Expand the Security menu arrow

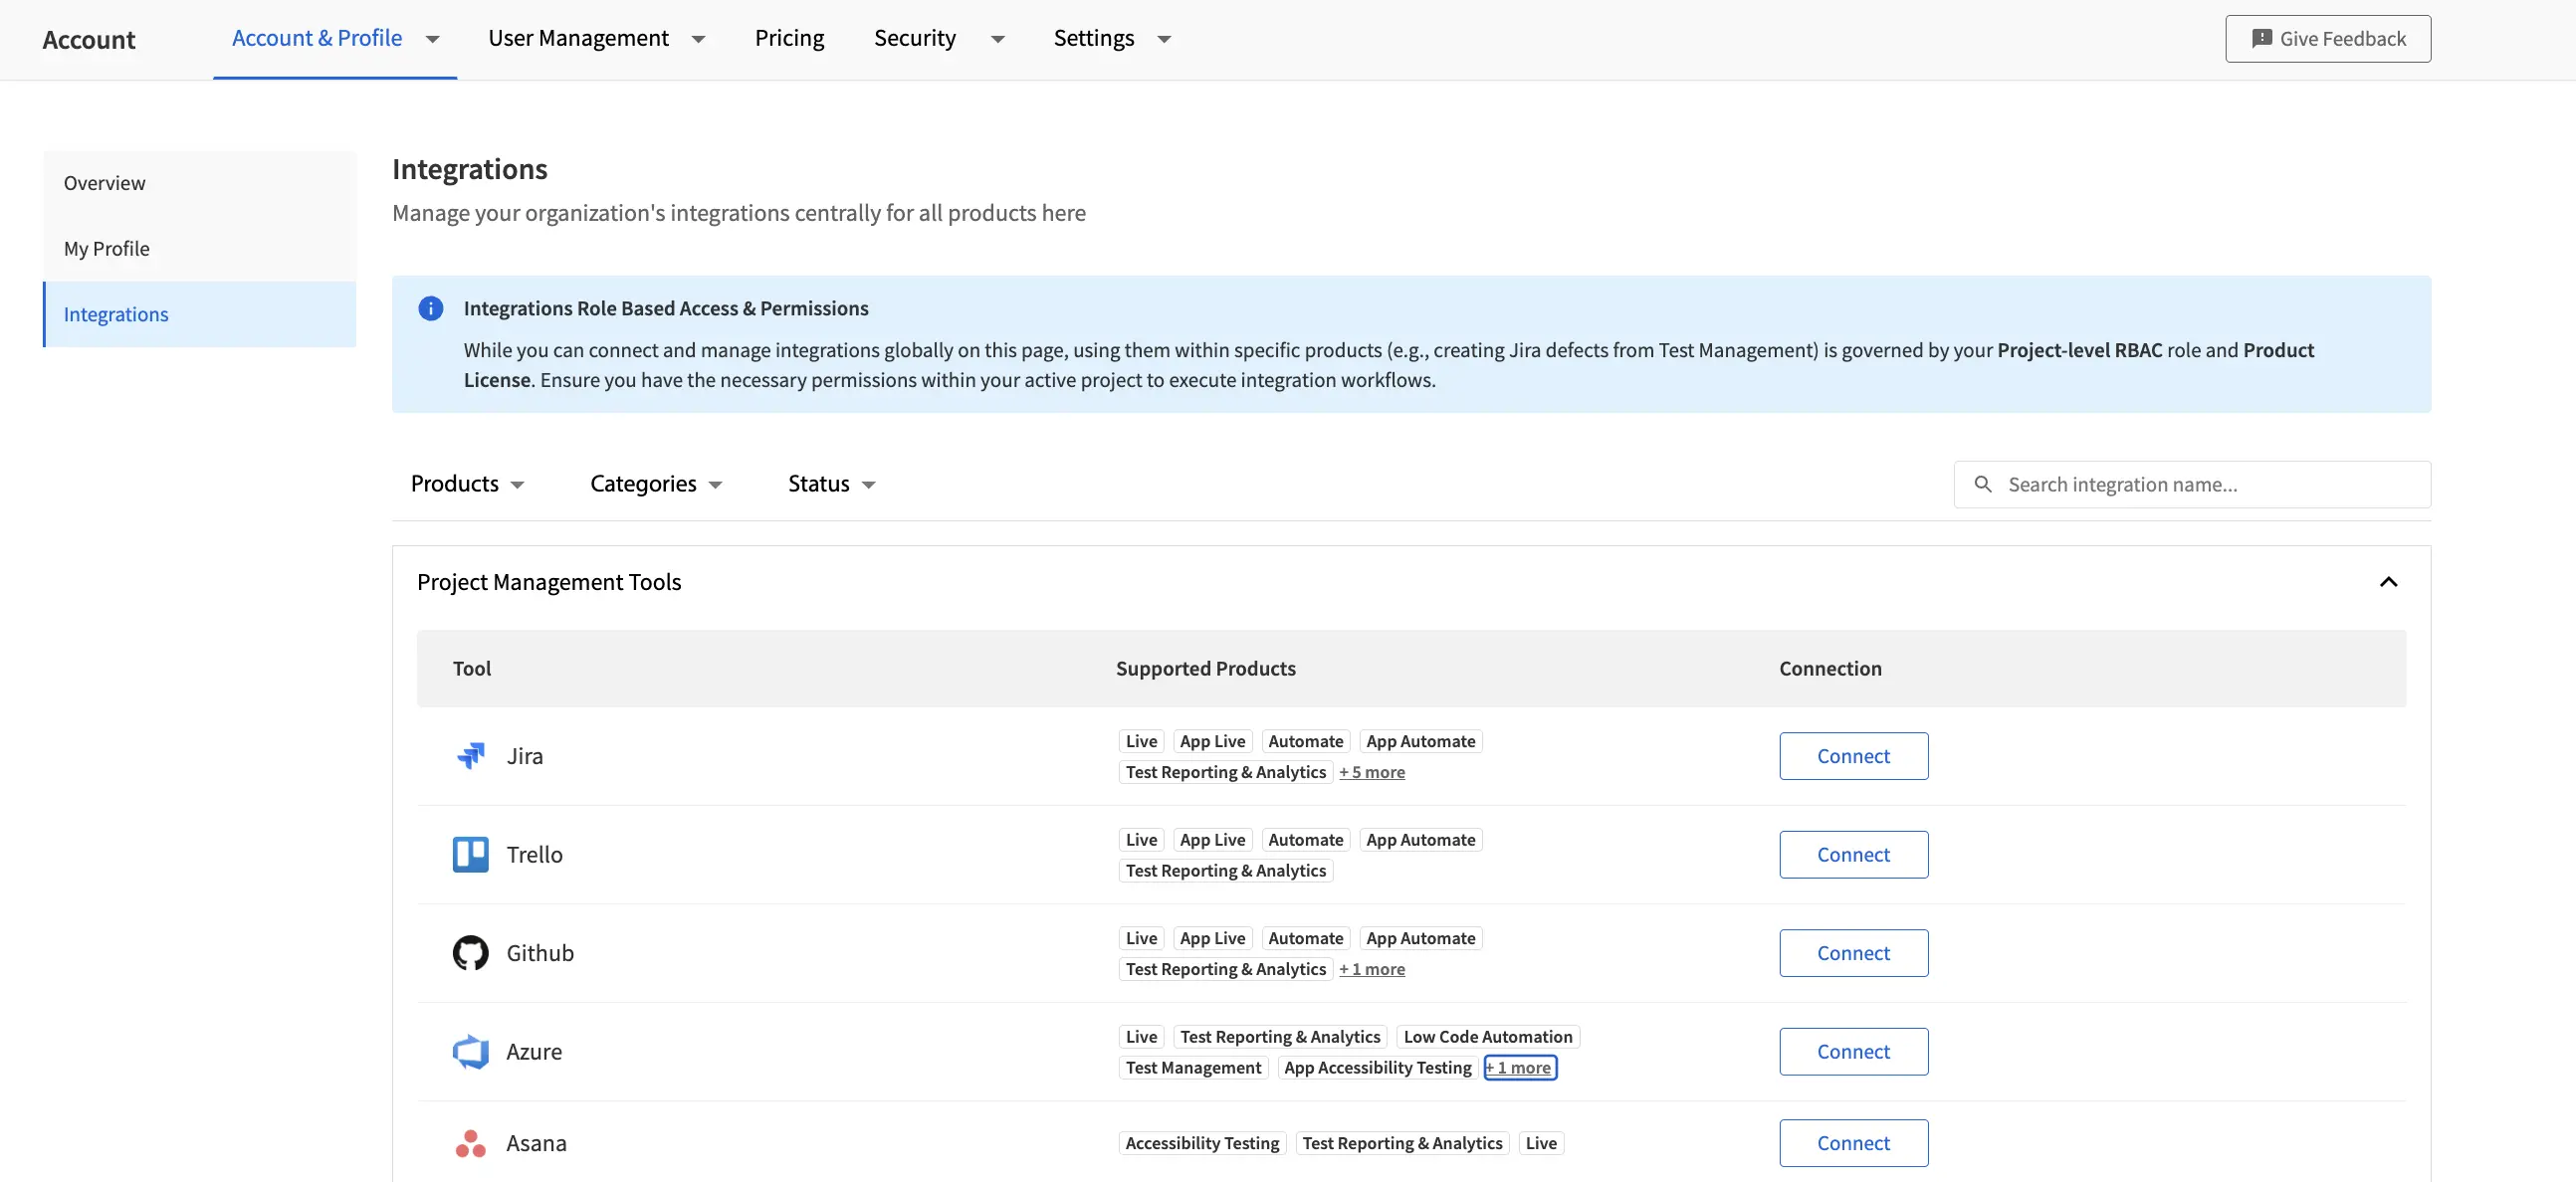[x=998, y=39]
